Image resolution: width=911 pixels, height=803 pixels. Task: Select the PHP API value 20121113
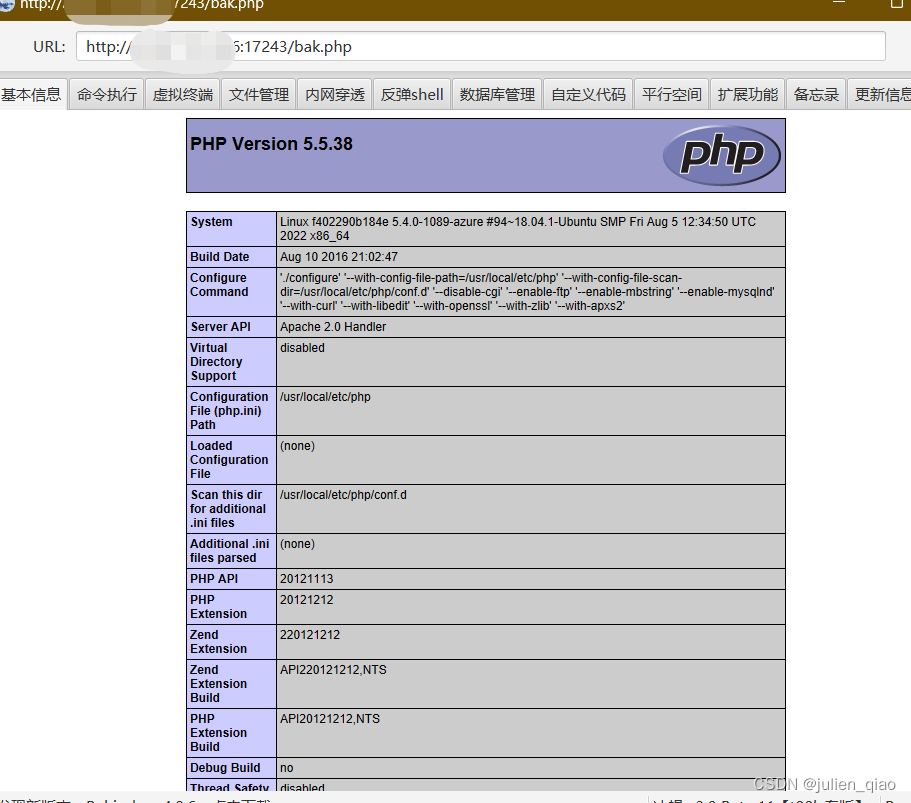[307, 579]
